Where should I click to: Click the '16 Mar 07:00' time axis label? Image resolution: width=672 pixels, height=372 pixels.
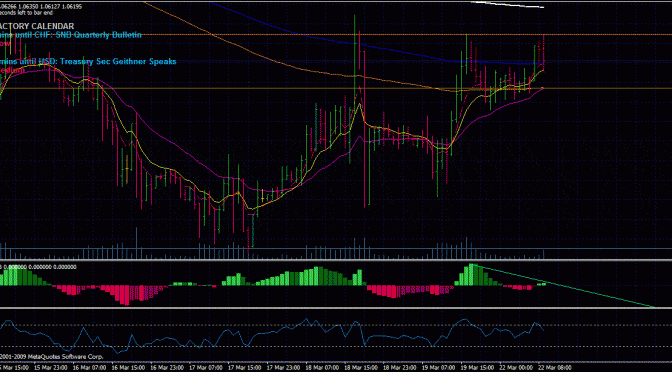point(89,368)
